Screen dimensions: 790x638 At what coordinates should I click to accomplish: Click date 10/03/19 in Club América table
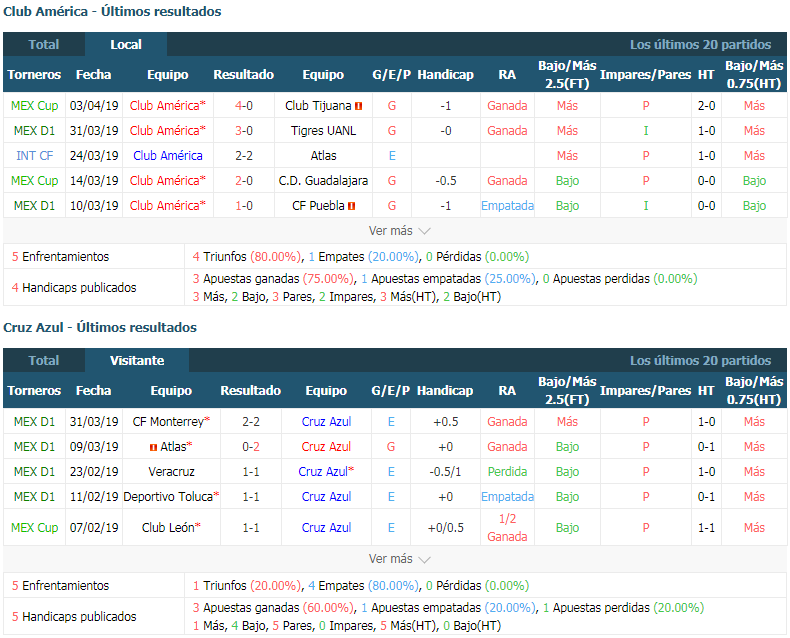pos(94,206)
